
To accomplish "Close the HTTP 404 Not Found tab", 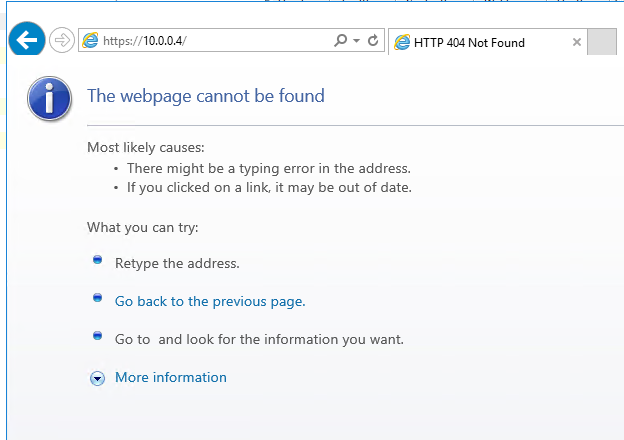I will tap(577, 42).
